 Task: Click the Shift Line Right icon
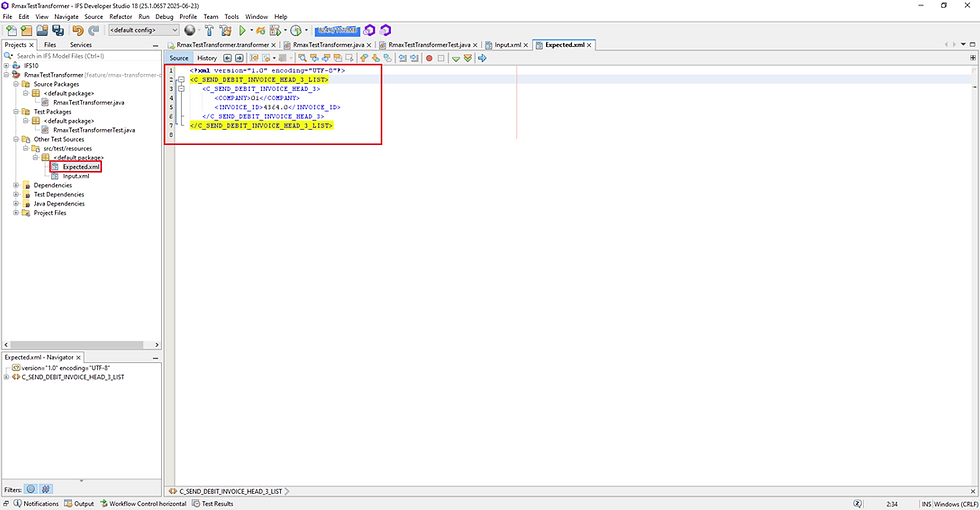[414, 58]
